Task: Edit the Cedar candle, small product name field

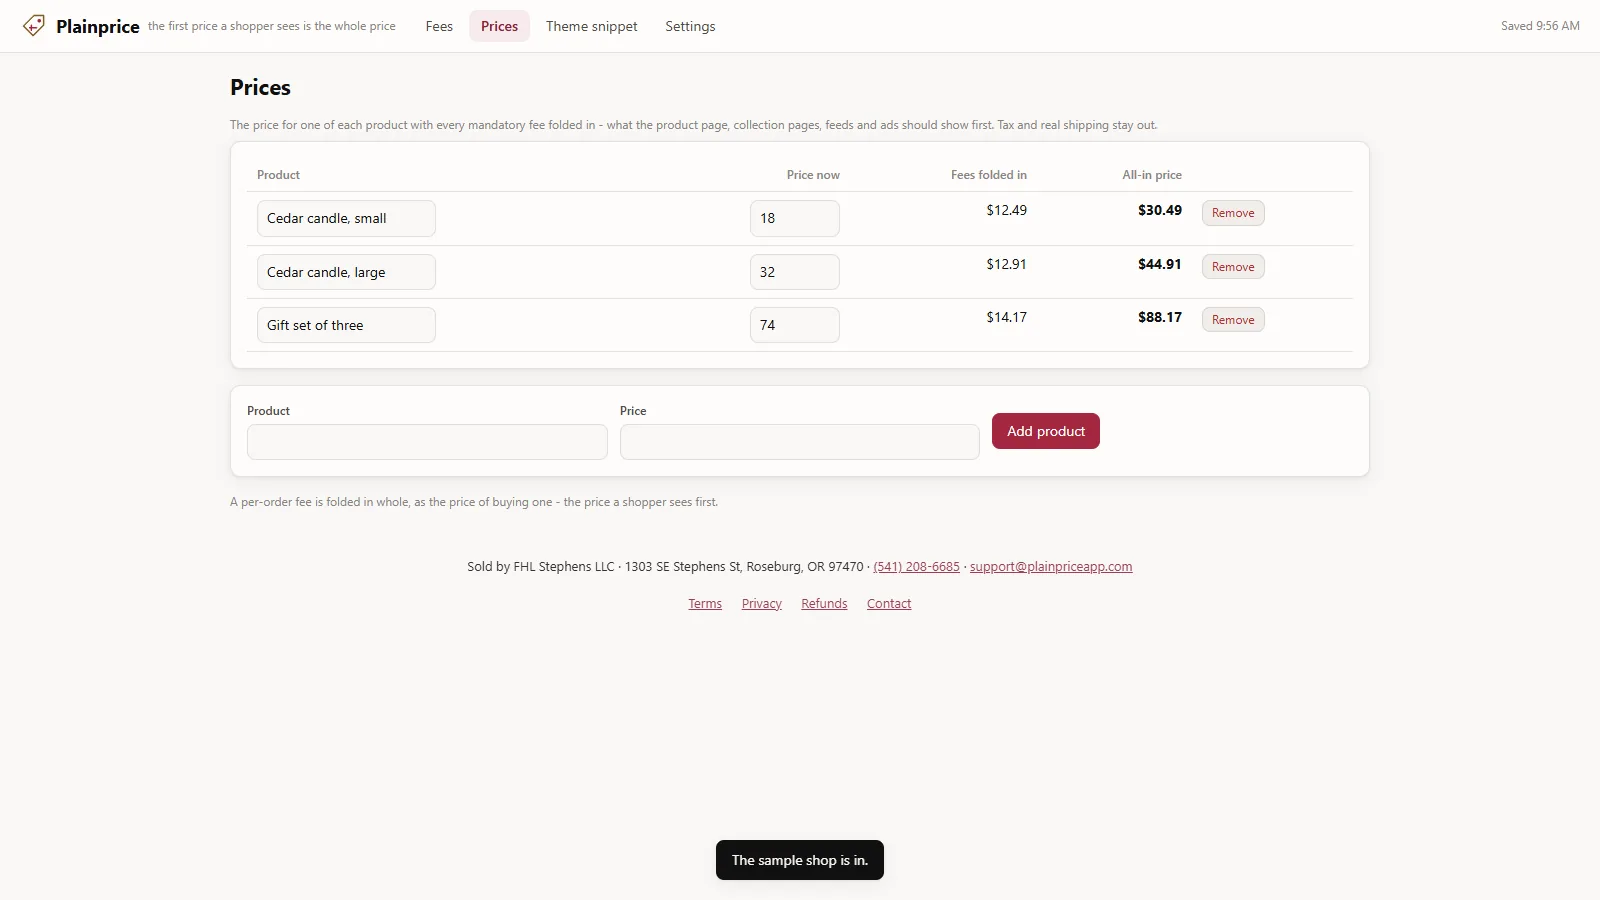Action: click(346, 218)
